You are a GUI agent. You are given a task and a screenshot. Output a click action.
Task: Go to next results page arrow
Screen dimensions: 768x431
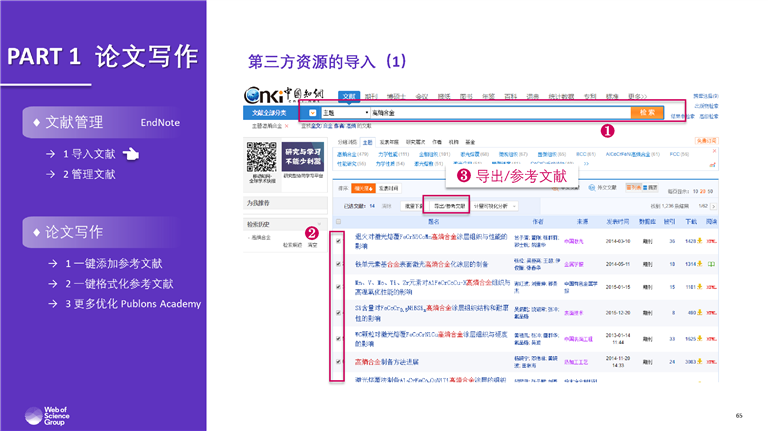pos(714,207)
